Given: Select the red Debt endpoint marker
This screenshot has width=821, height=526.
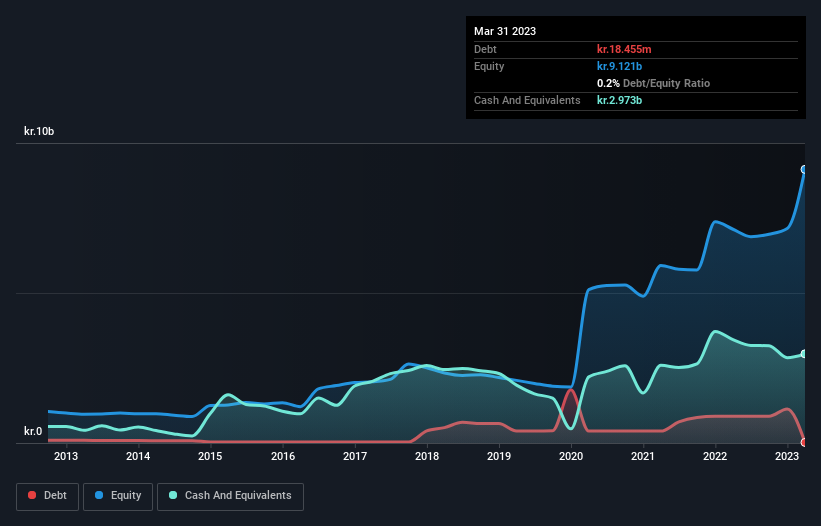Looking at the screenshot, I should pos(804,442).
